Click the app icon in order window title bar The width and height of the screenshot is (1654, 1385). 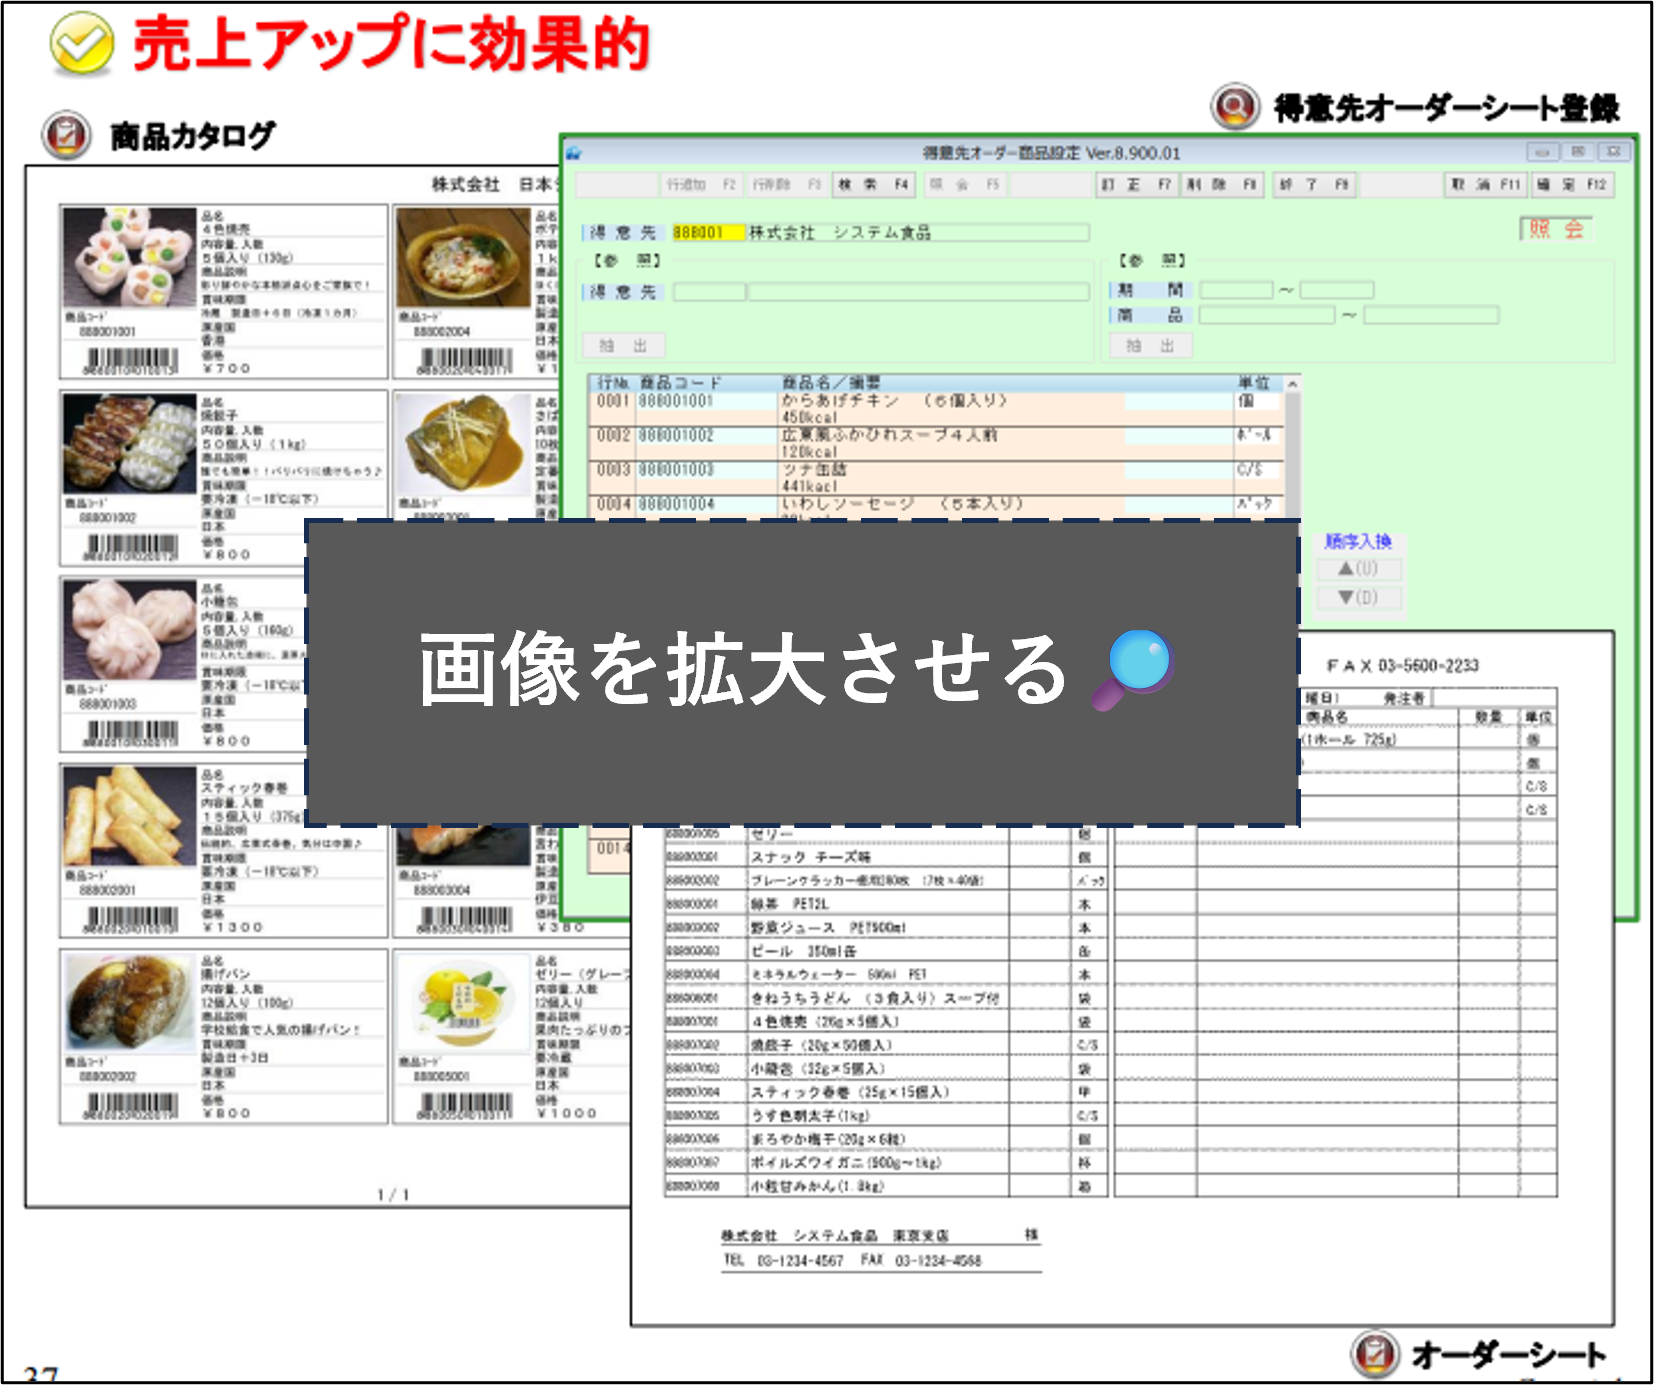(x=574, y=153)
